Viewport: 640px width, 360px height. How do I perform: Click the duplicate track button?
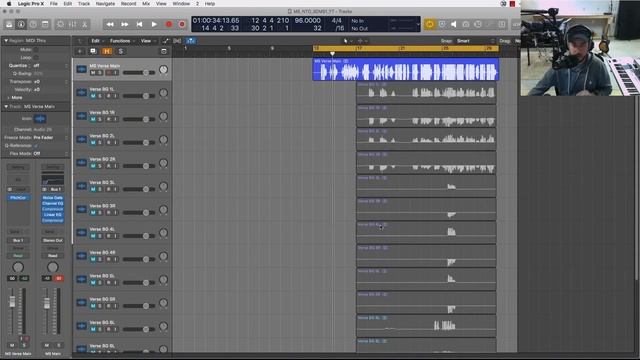click(93, 51)
